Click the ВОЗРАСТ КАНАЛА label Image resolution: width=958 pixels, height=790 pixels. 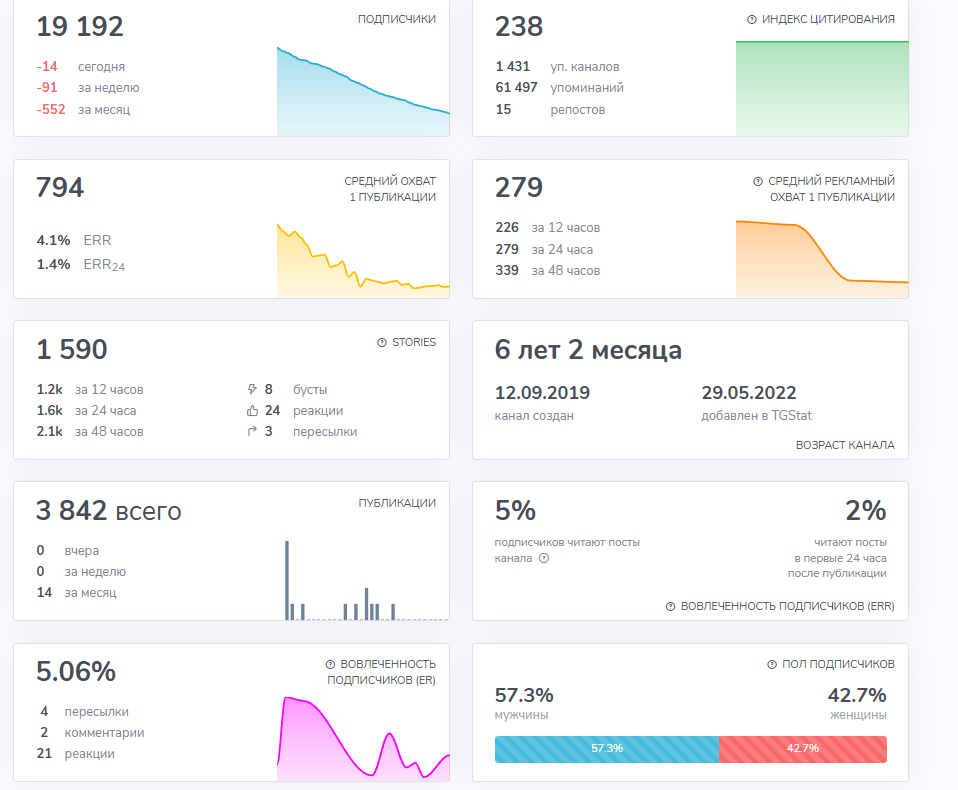(845, 445)
